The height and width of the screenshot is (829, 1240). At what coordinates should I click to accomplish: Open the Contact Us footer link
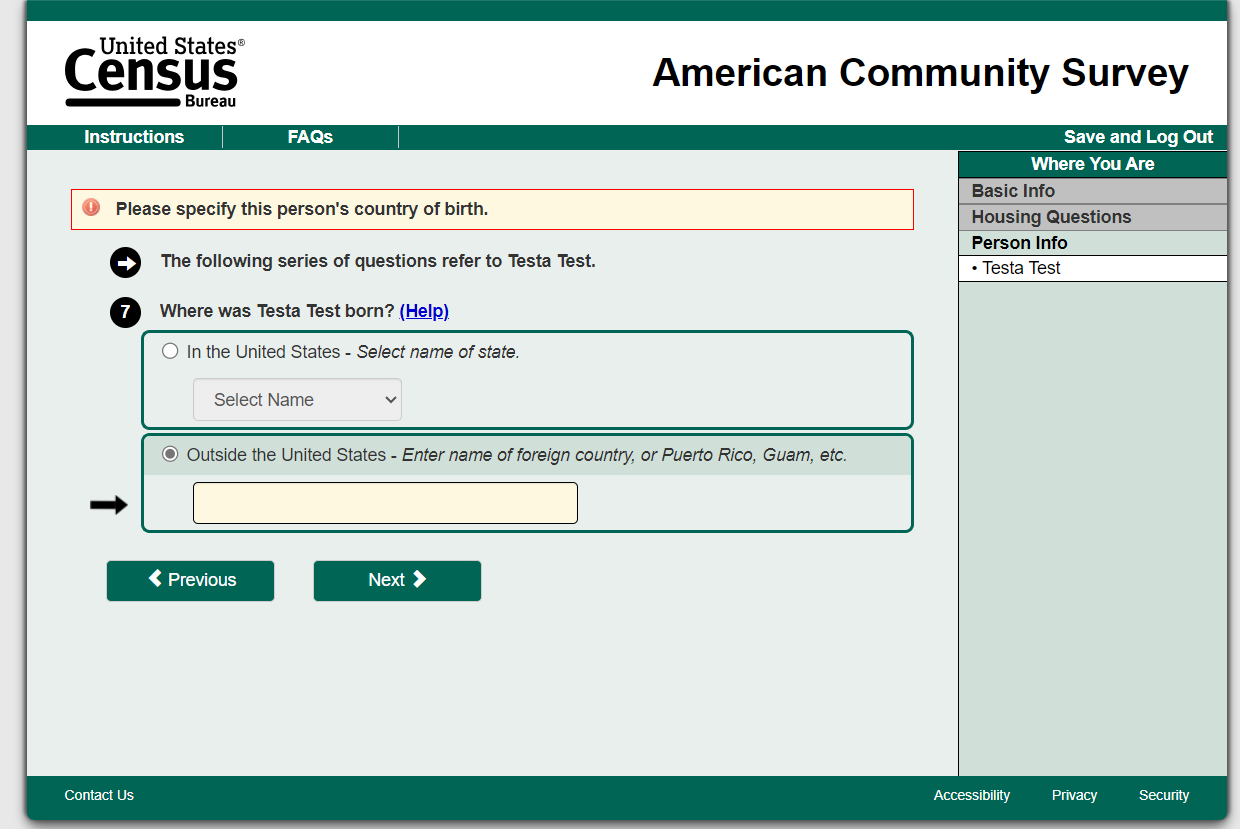pos(99,795)
